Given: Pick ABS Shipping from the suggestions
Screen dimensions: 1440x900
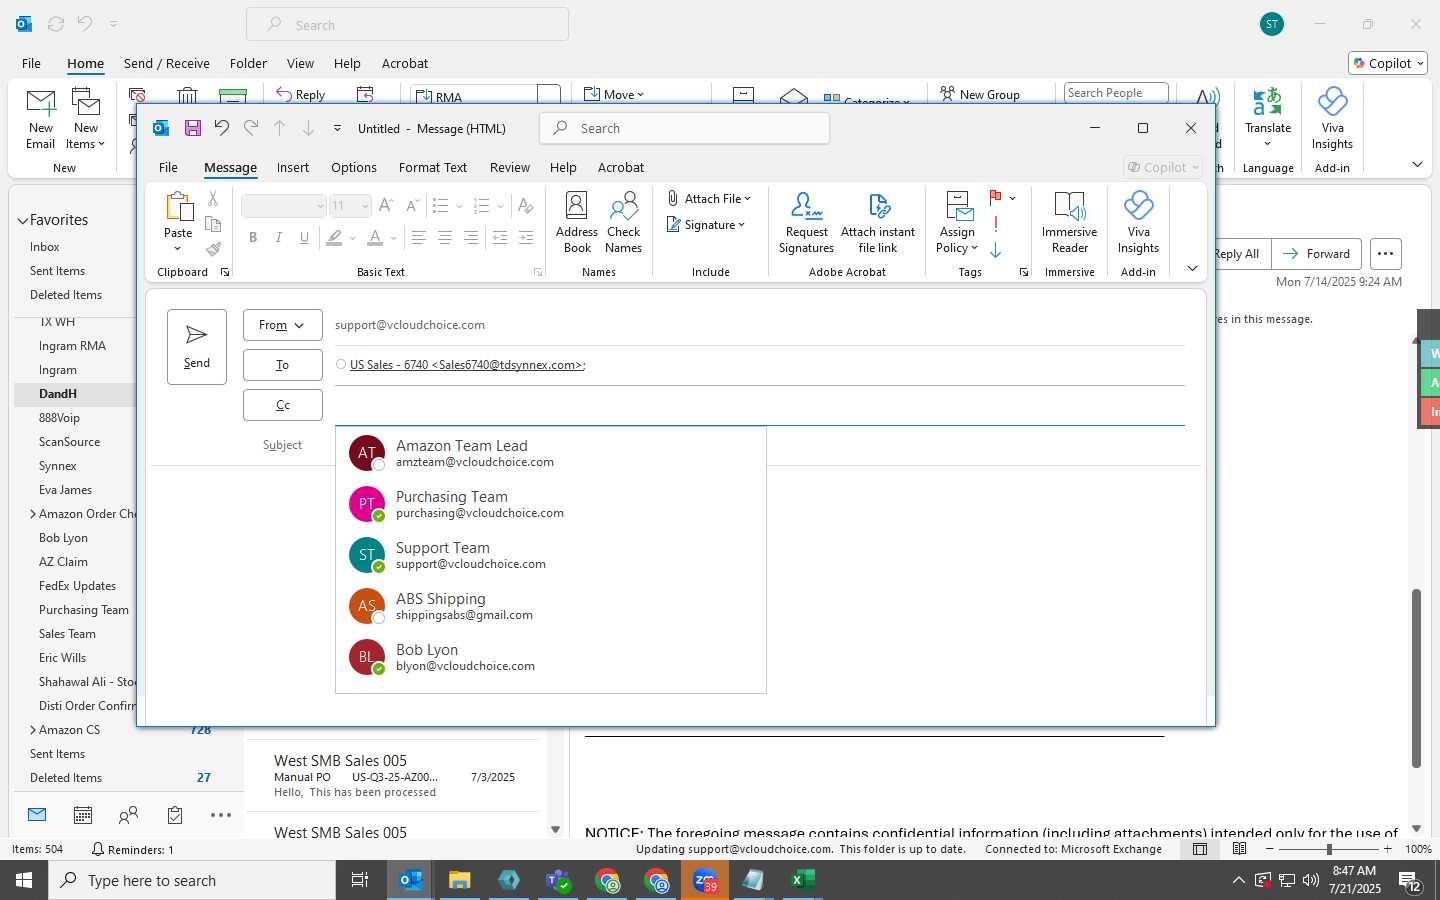Looking at the screenshot, I should point(551,606).
